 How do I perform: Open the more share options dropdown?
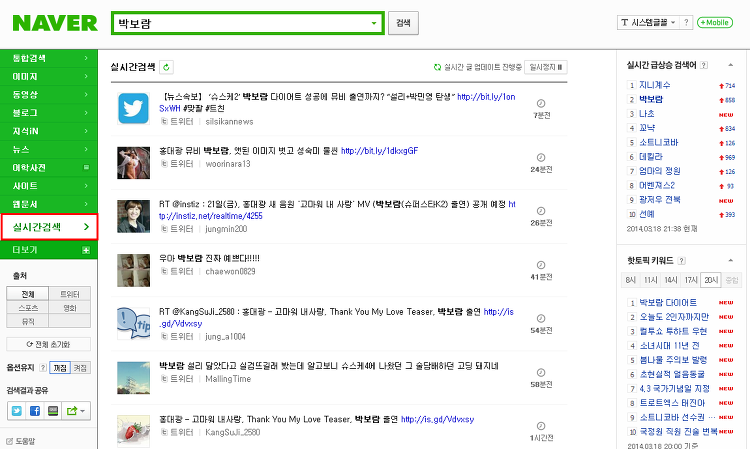(76, 411)
